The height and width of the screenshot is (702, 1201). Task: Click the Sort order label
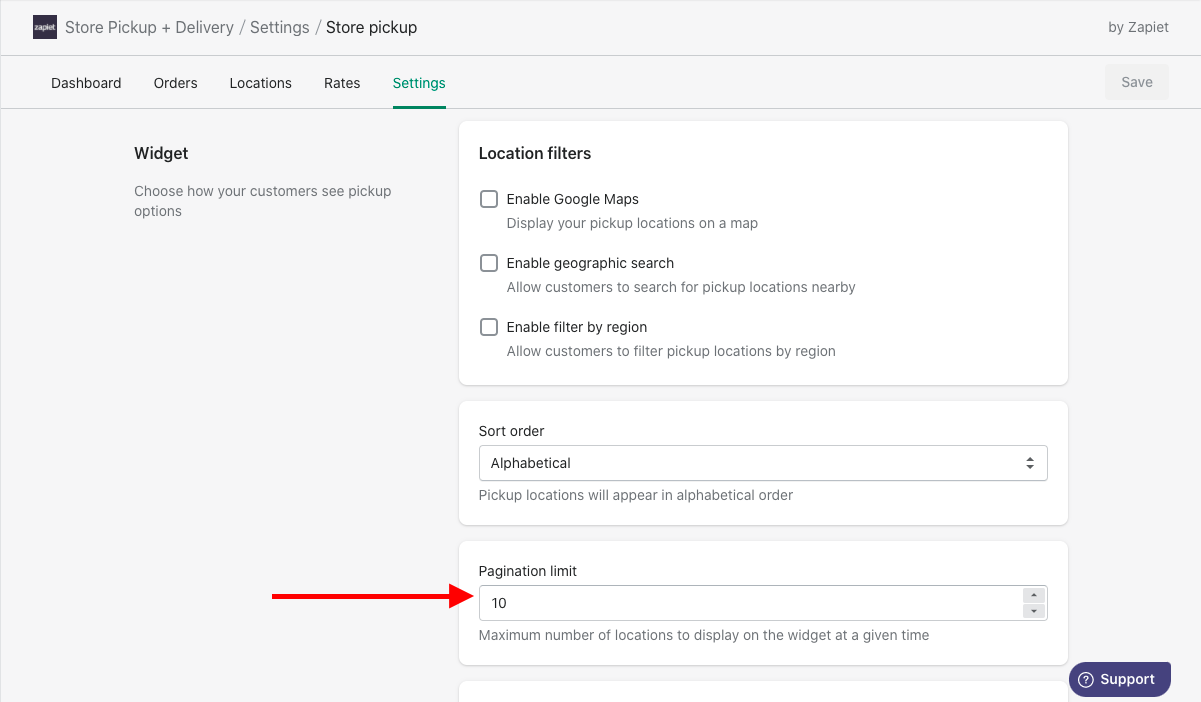click(x=512, y=431)
